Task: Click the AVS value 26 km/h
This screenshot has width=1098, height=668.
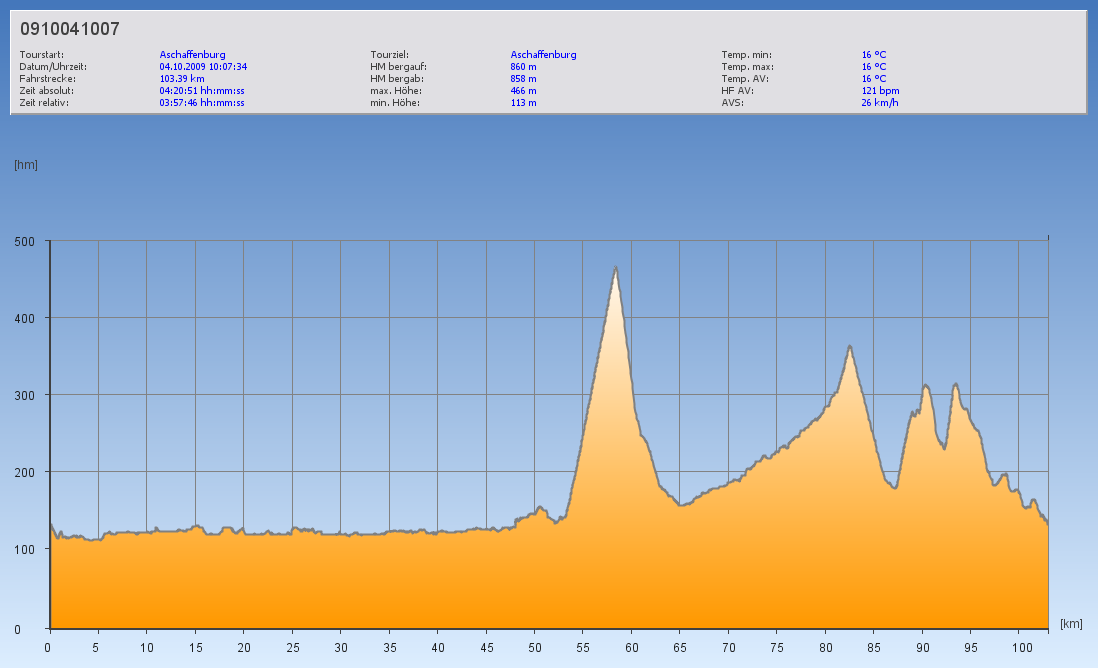Action: [x=879, y=102]
